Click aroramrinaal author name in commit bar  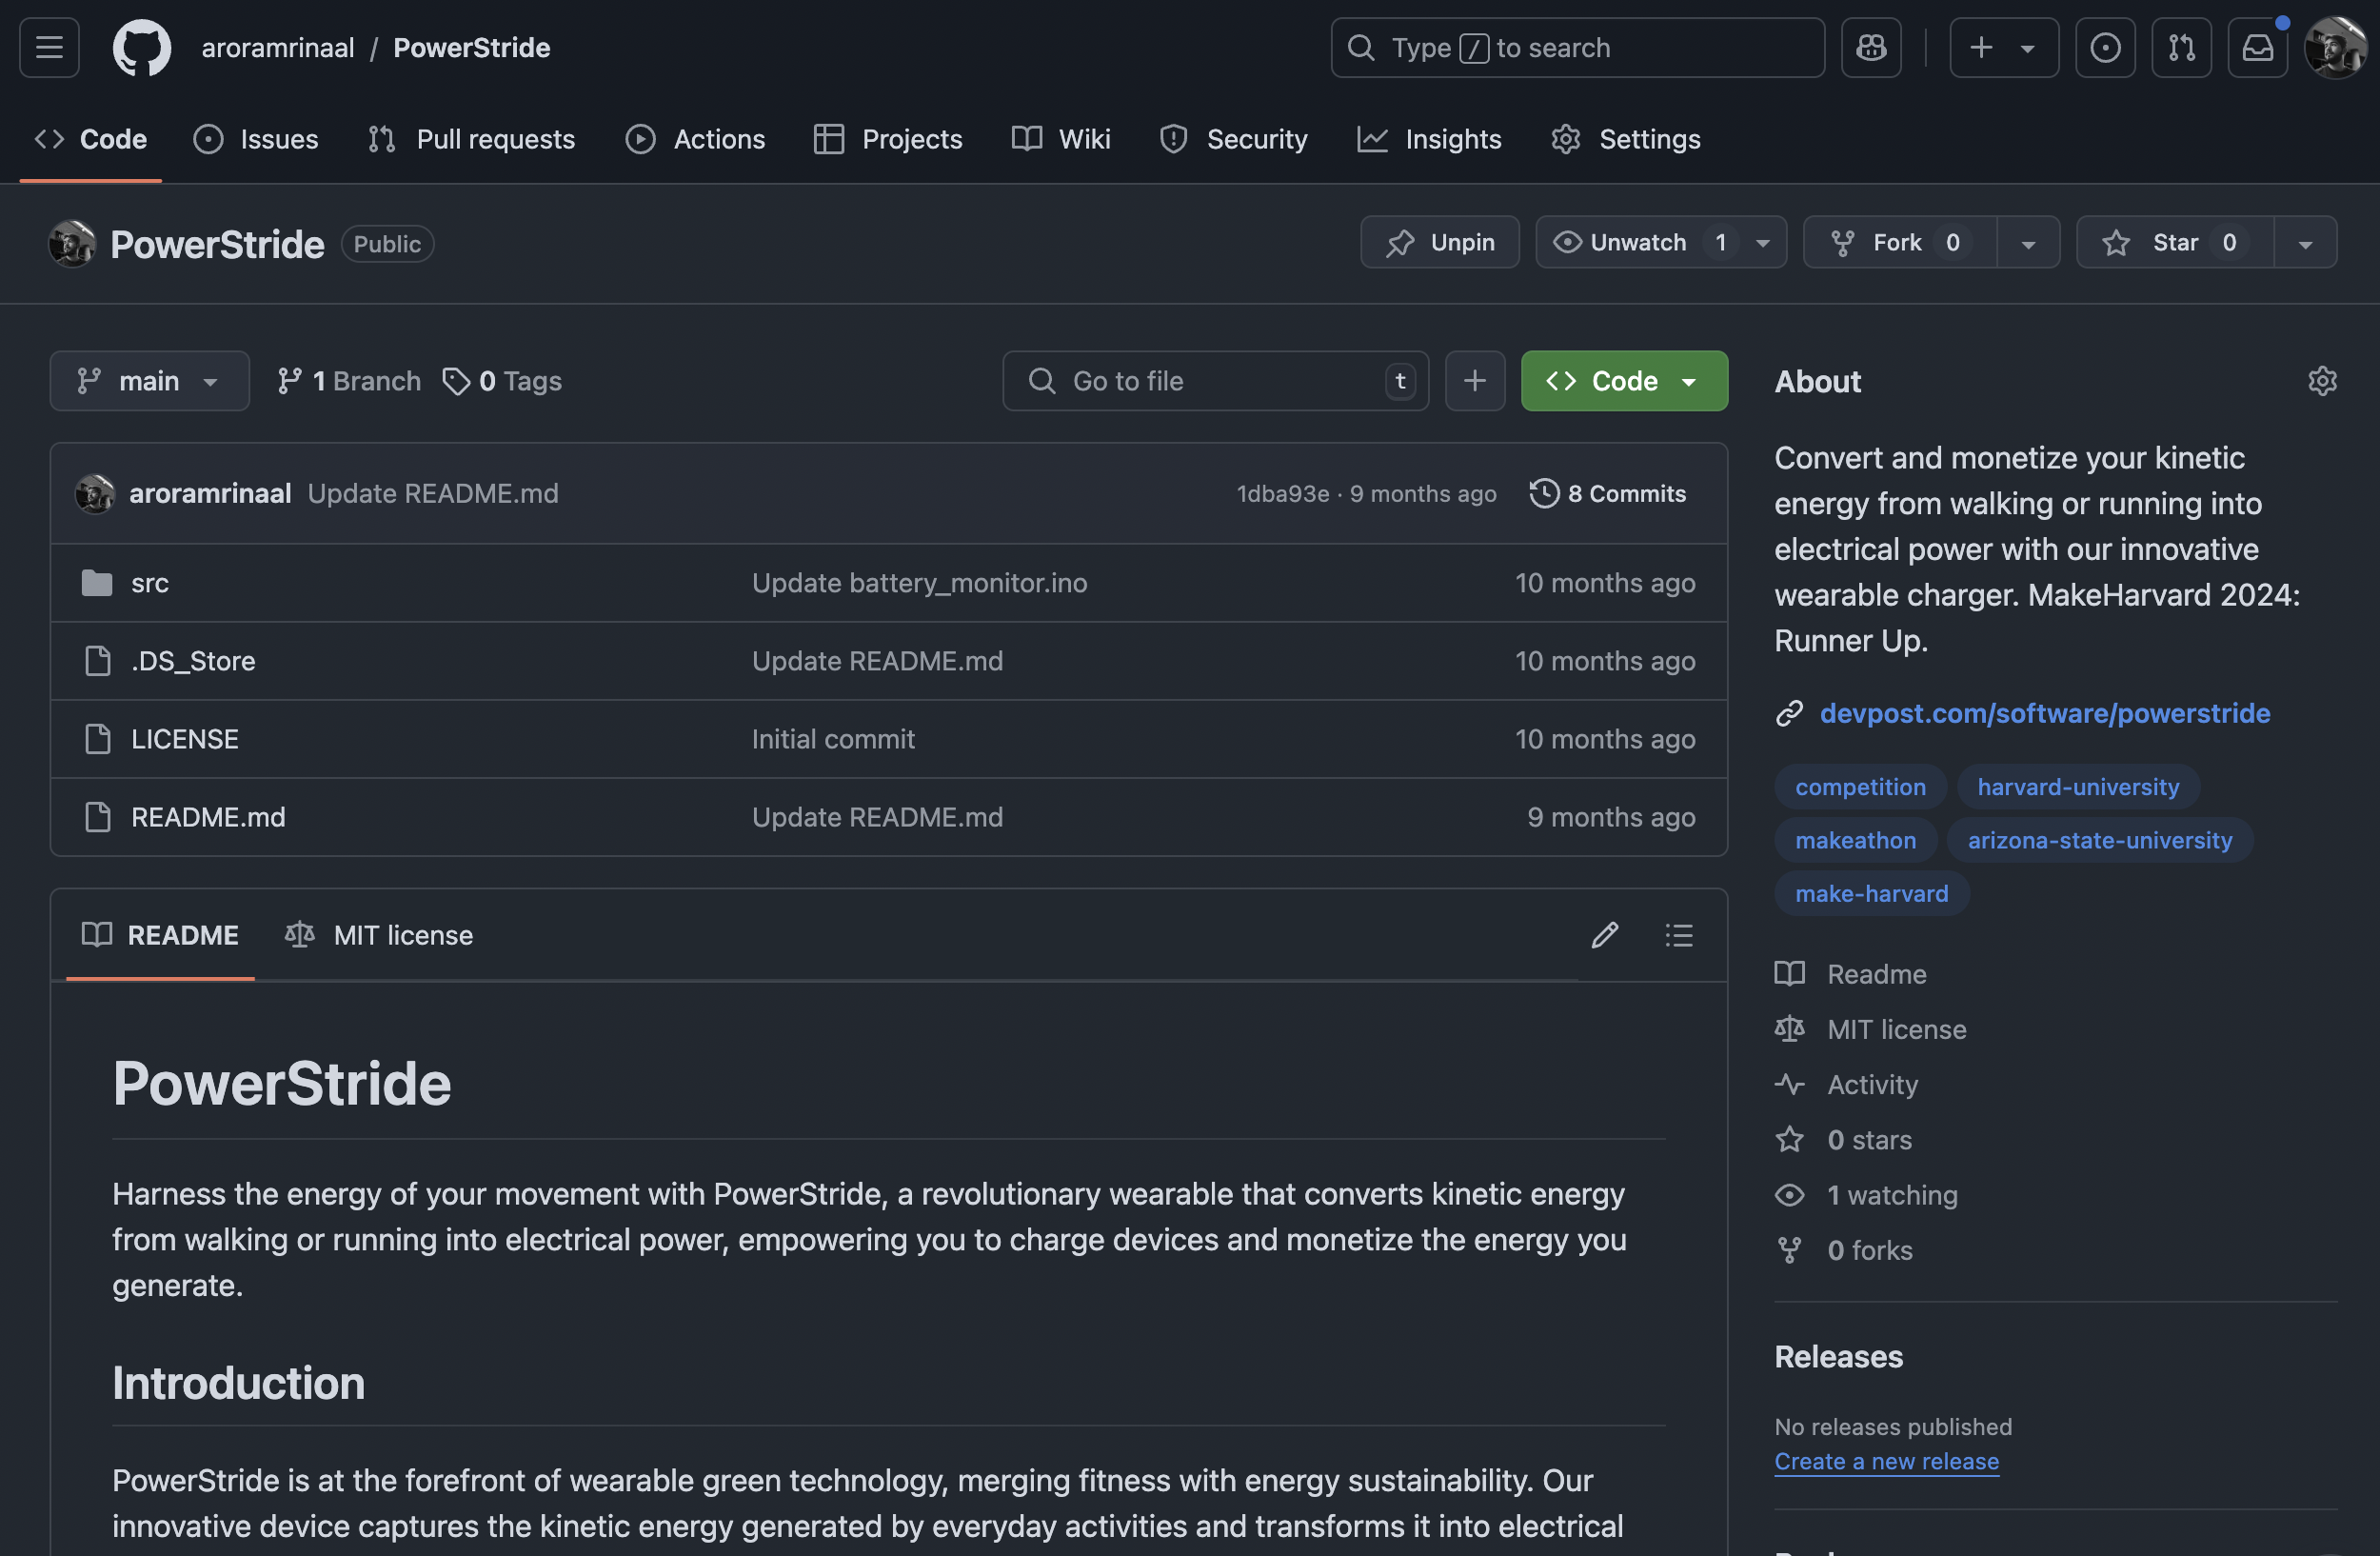(210, 493)
